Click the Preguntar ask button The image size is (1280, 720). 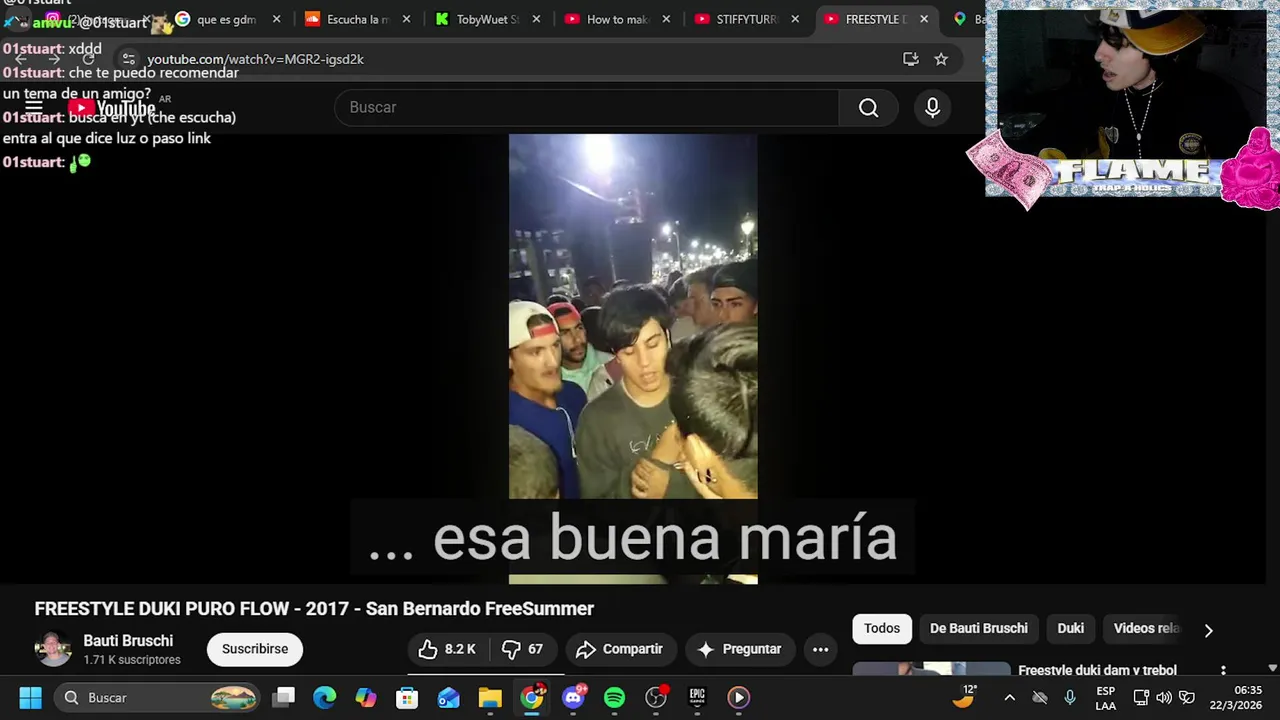tap(739, 649)
